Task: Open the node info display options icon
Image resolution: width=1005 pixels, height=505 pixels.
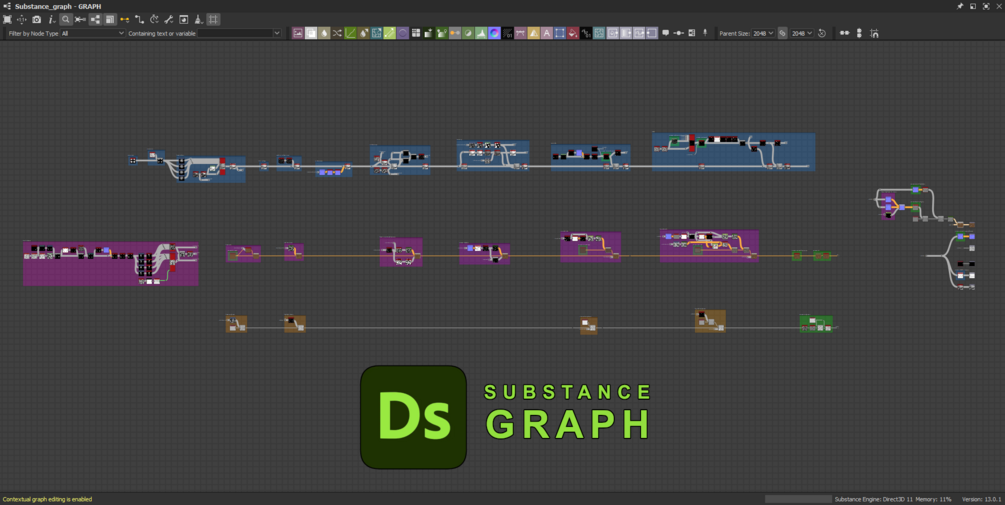Action: (x=51, y=19)
